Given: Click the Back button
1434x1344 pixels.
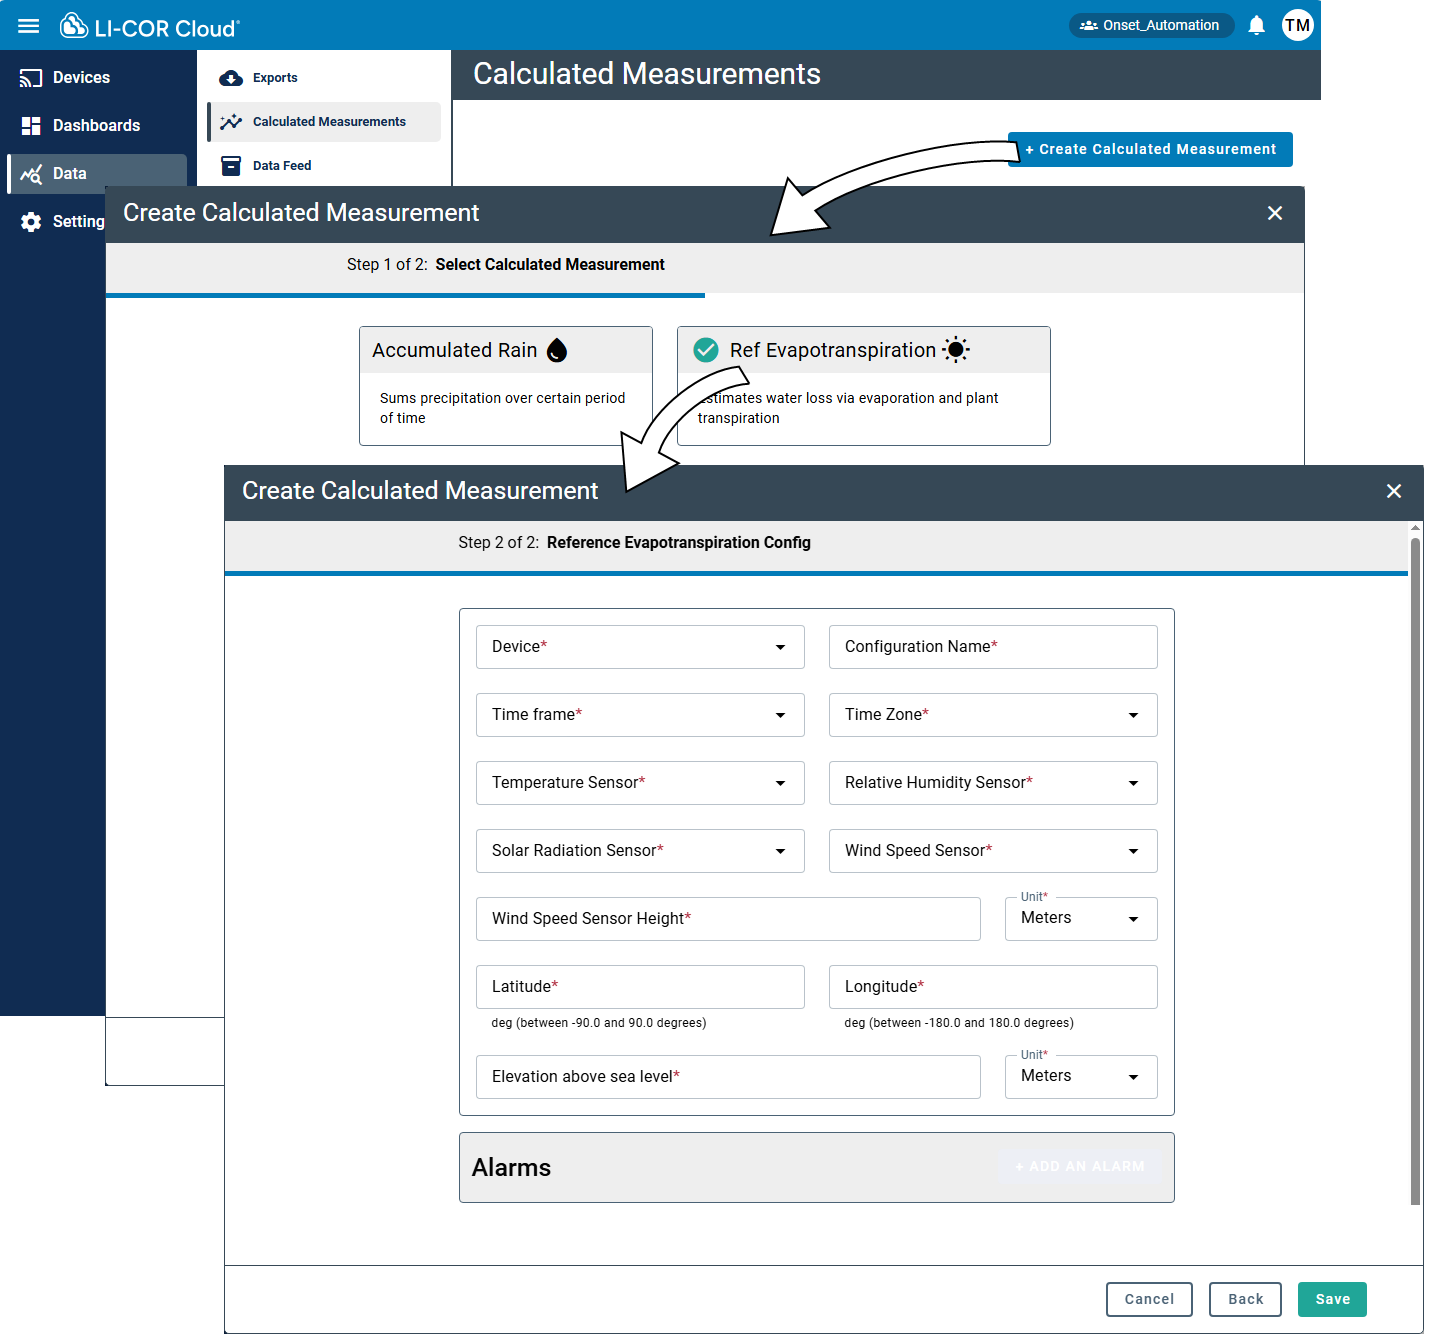Looking at the screenshot, I should click(x=1245, y=1299).
